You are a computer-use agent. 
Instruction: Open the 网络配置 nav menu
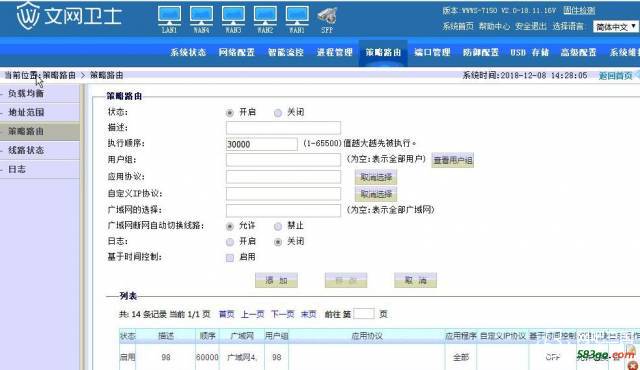(x=237, y=52)
